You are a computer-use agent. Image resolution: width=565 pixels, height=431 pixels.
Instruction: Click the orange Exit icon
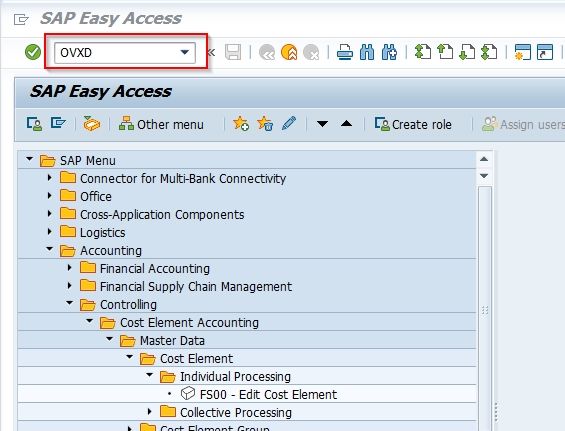289,52
